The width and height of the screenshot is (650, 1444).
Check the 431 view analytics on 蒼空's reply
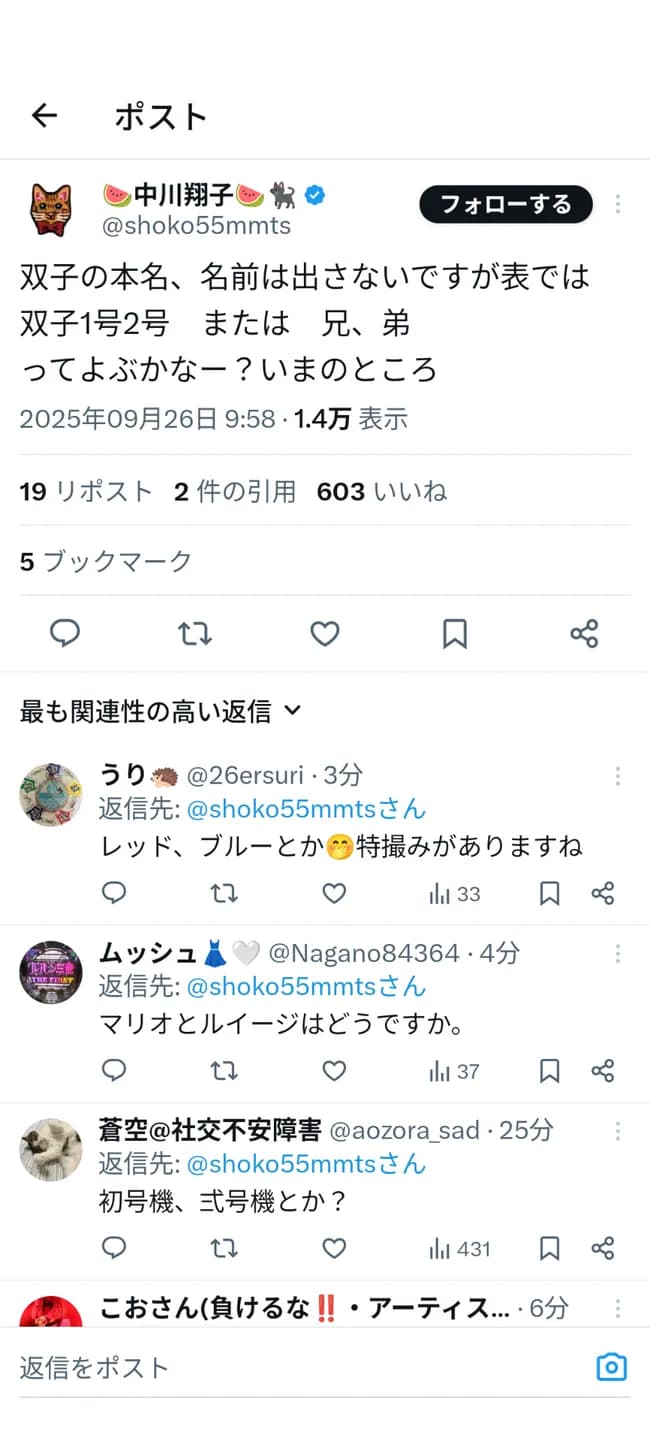tap(456, 1248)
